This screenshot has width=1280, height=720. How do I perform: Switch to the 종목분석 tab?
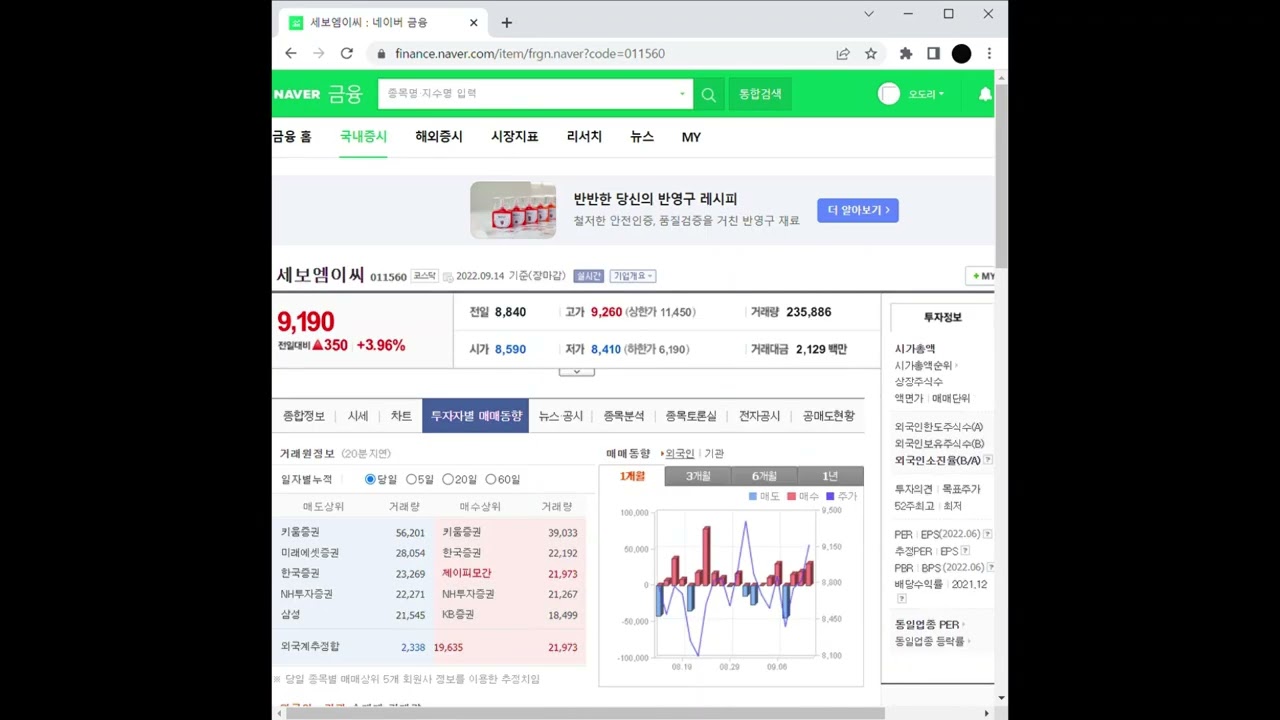(624, 416)
